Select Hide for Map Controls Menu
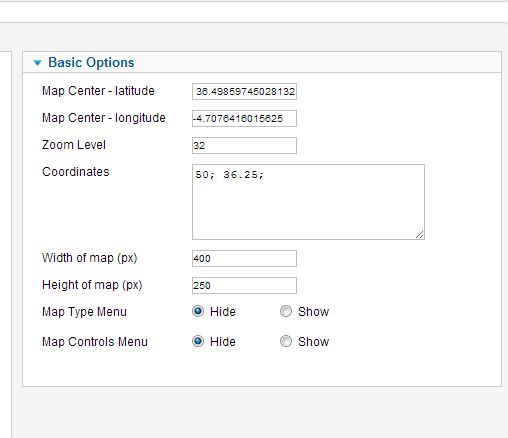The height and width of the screenshot is (438, 508). coord(198,341)
